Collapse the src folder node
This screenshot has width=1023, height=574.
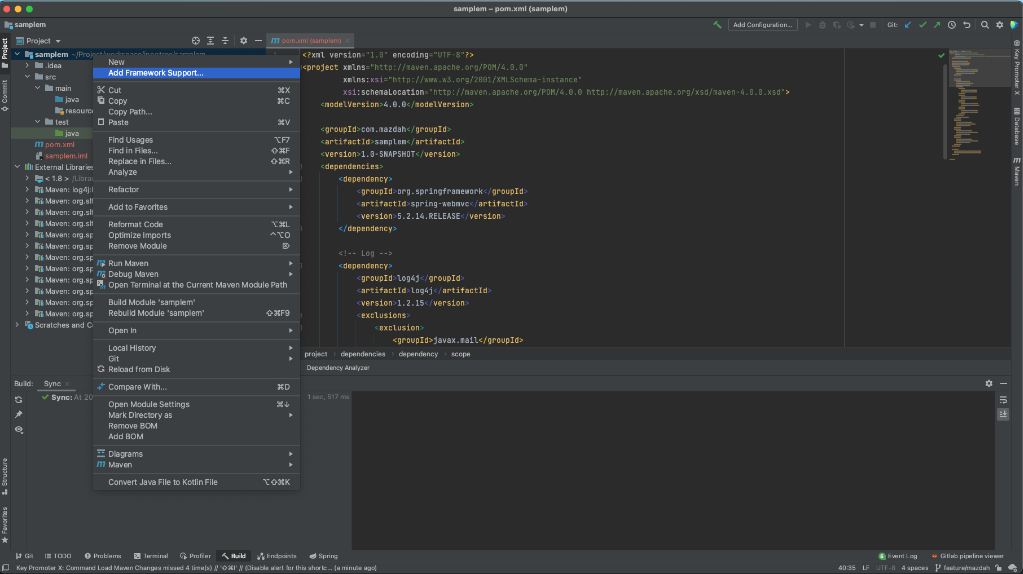click(27, 76)
